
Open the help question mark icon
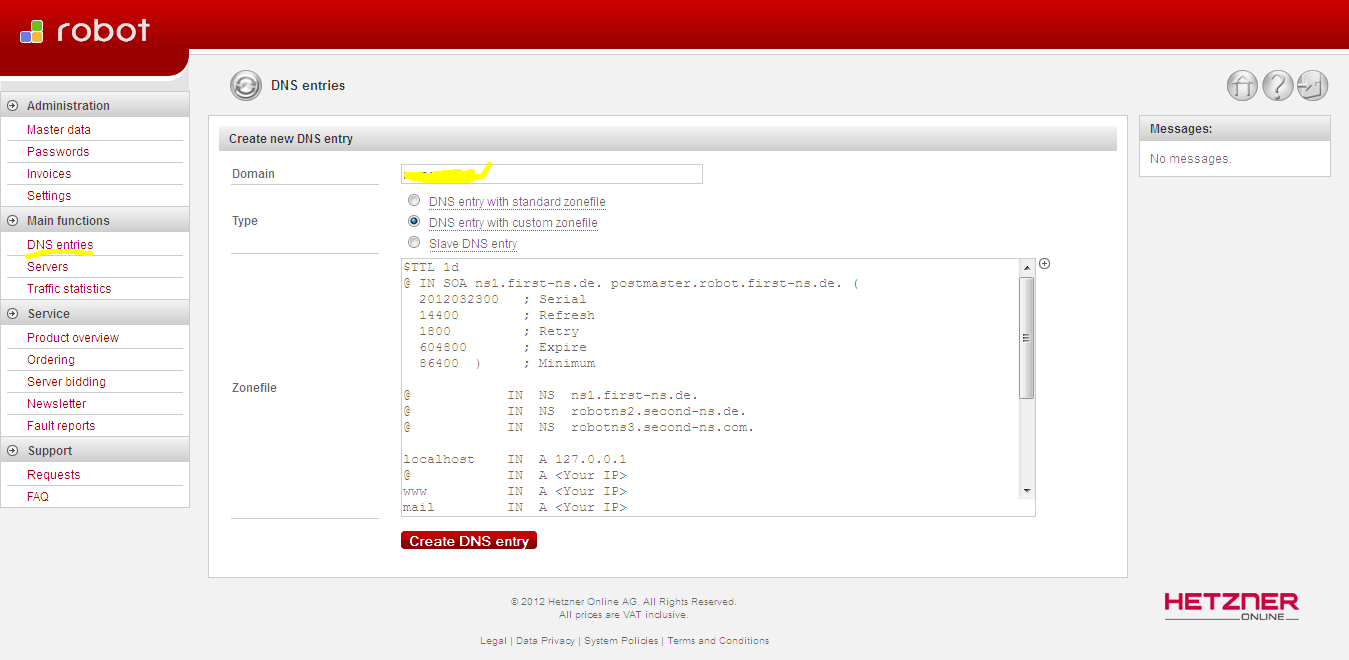(1277, 86)
